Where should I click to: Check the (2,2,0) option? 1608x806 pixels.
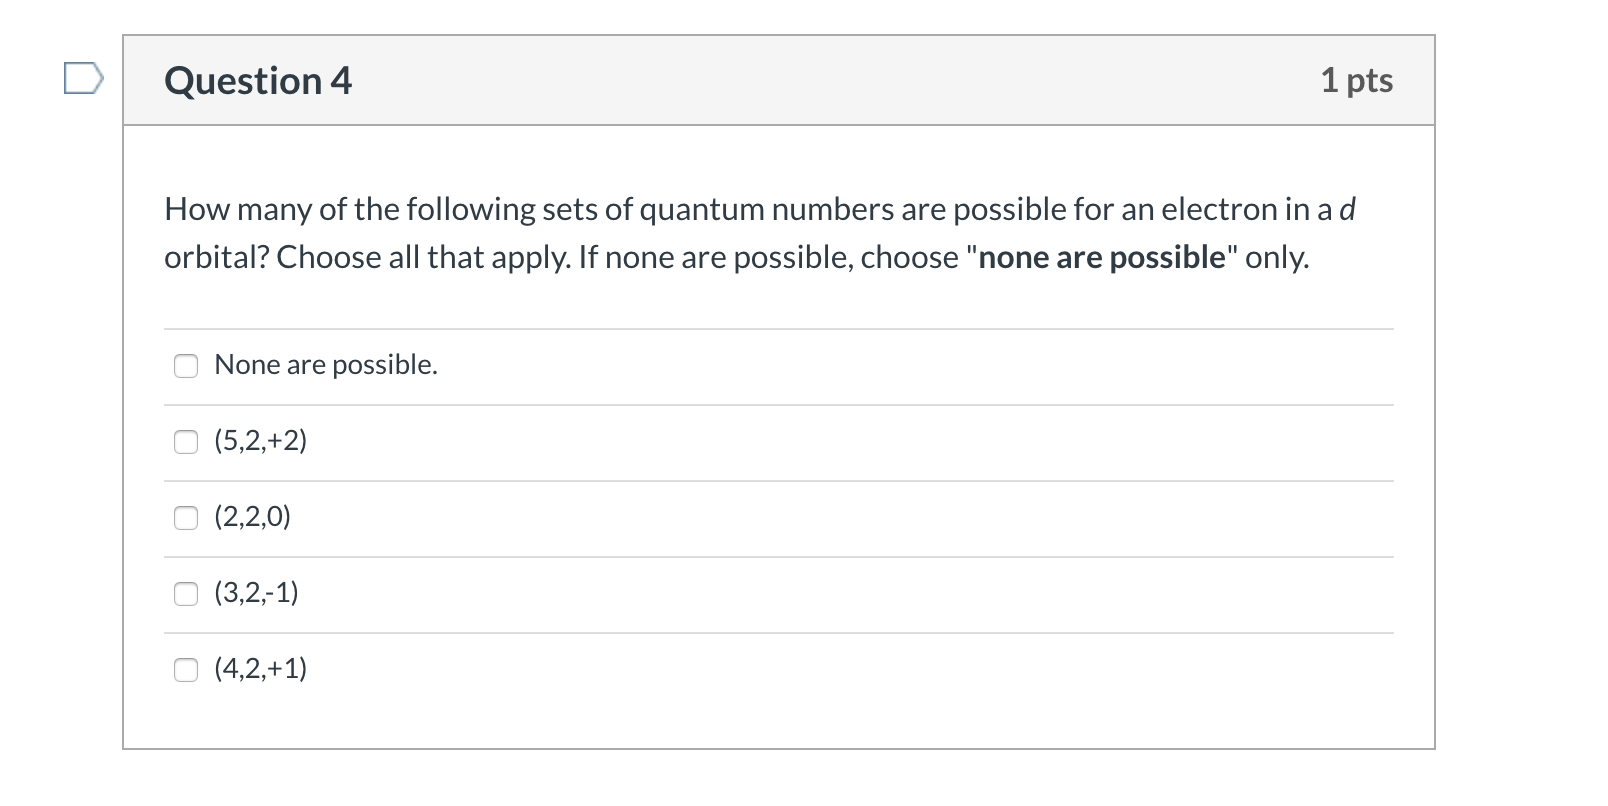(186, 517)
